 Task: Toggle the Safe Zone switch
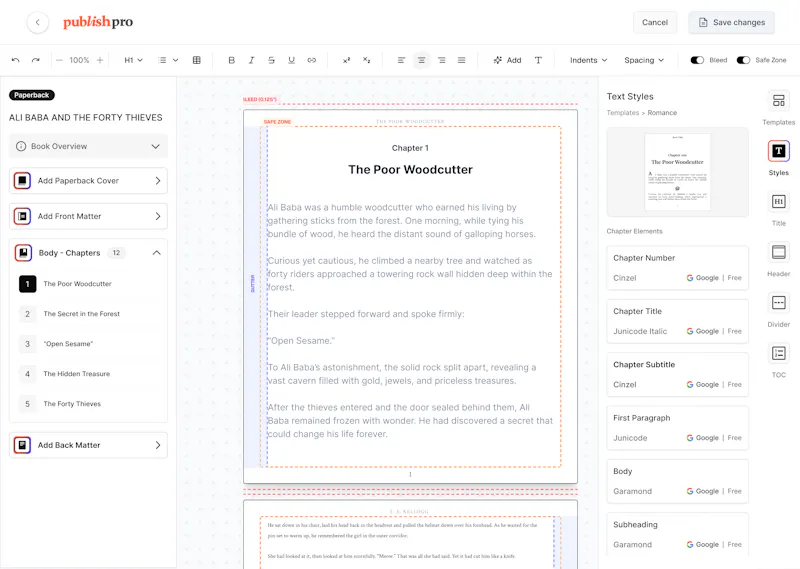tap(743, 60)
